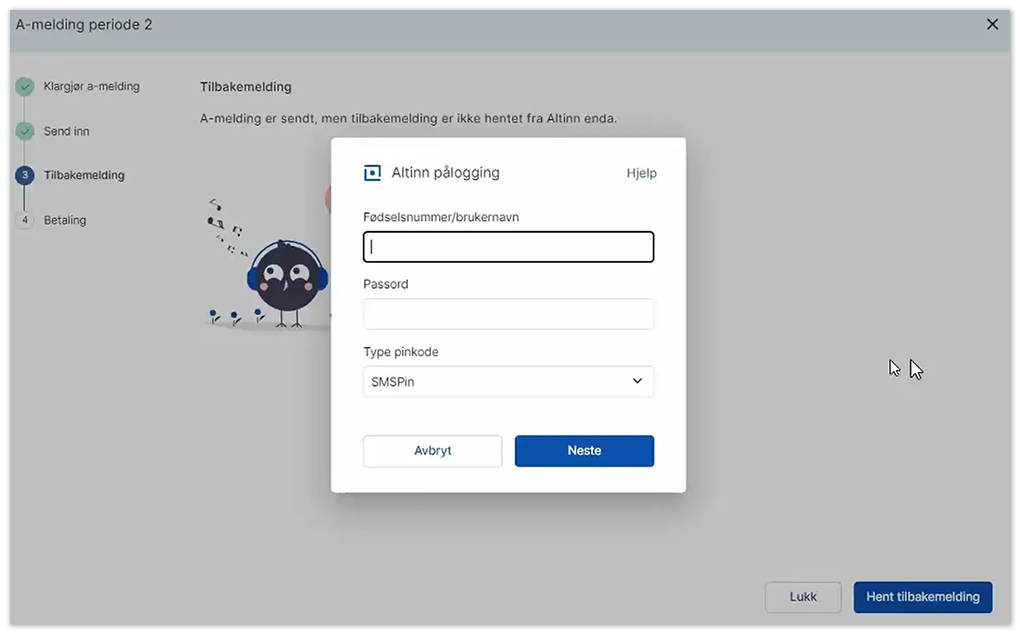Screen dimensions: 1020x634
Task: Click the green checkmark beside Klargjør a-melding
Action: (25, 87)
